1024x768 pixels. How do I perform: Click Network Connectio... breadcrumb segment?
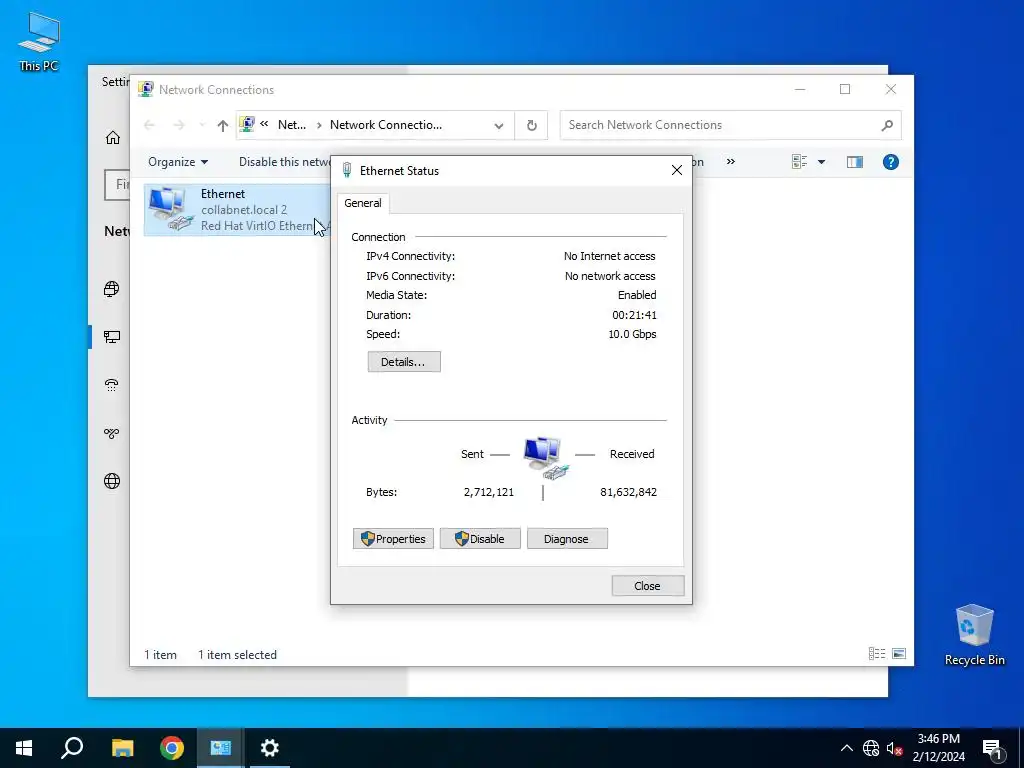(x=385, y=125)
